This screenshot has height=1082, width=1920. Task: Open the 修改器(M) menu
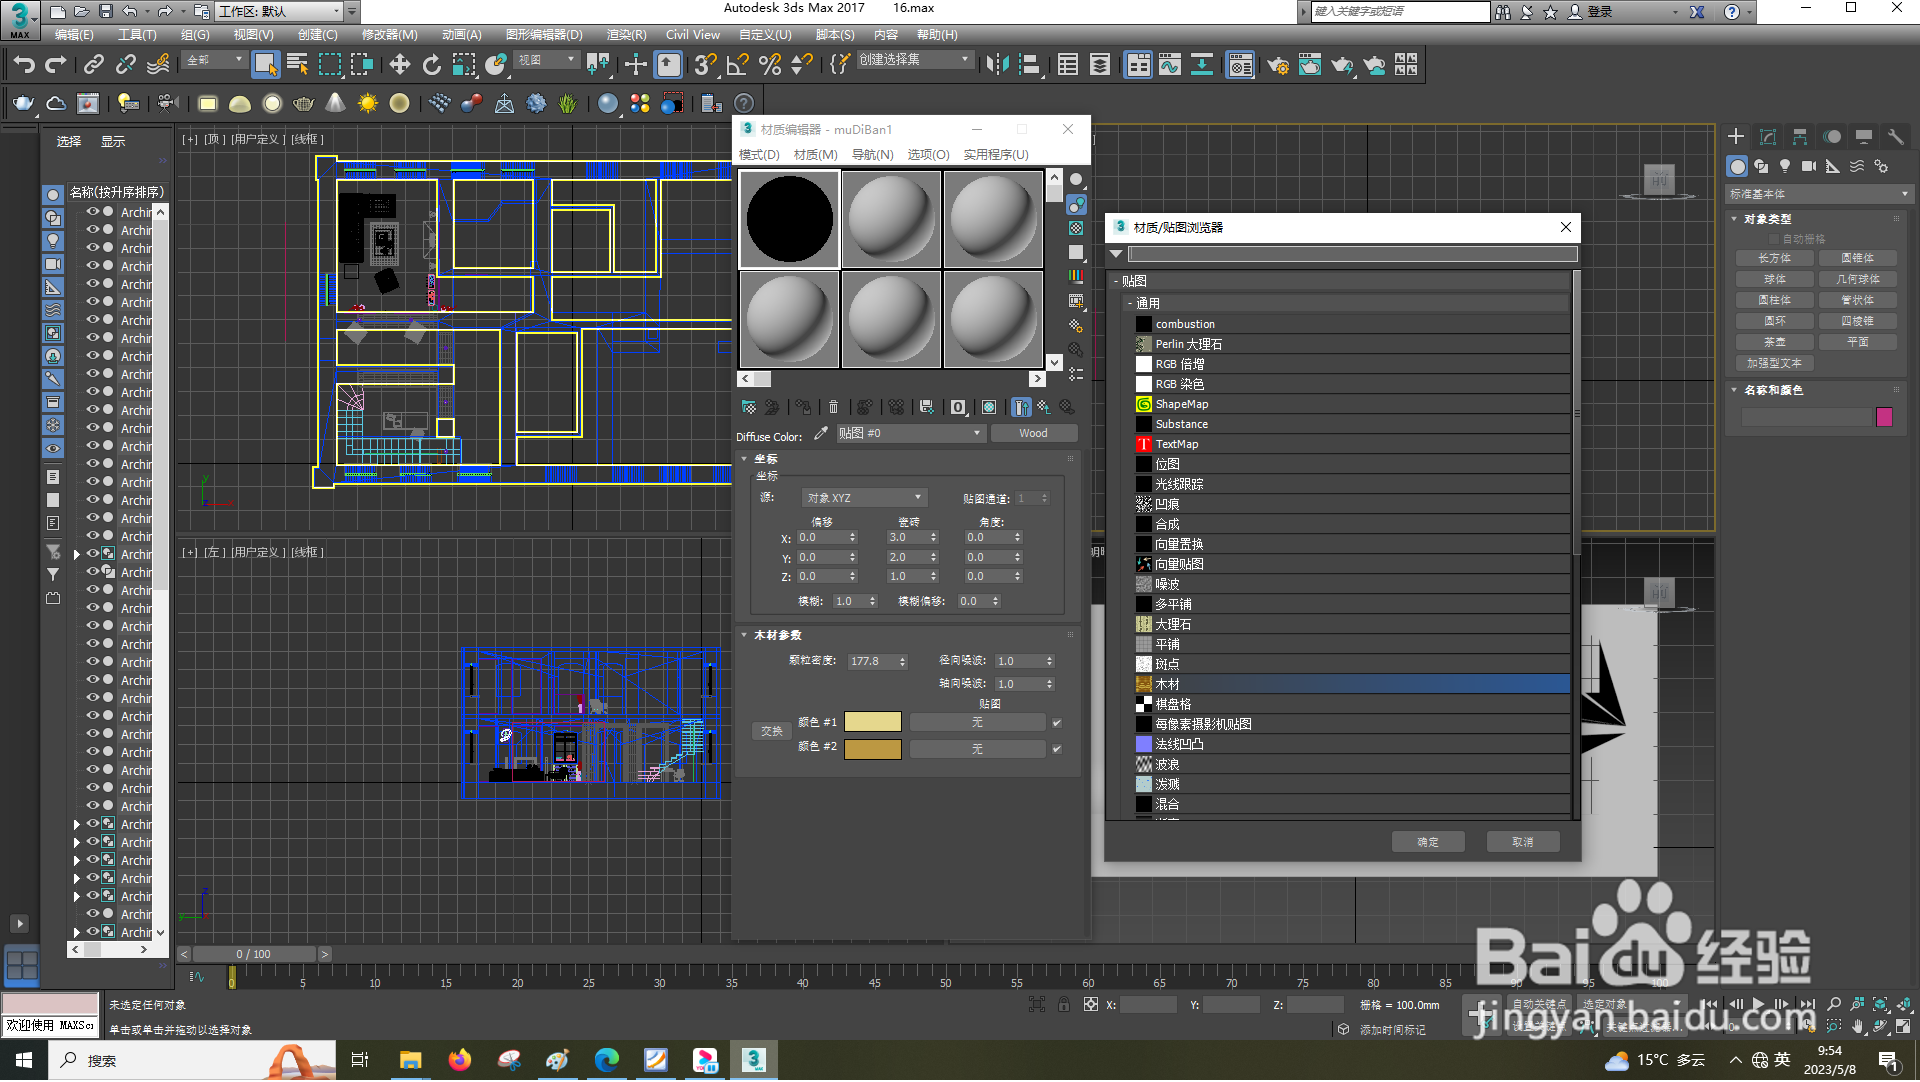389,34
